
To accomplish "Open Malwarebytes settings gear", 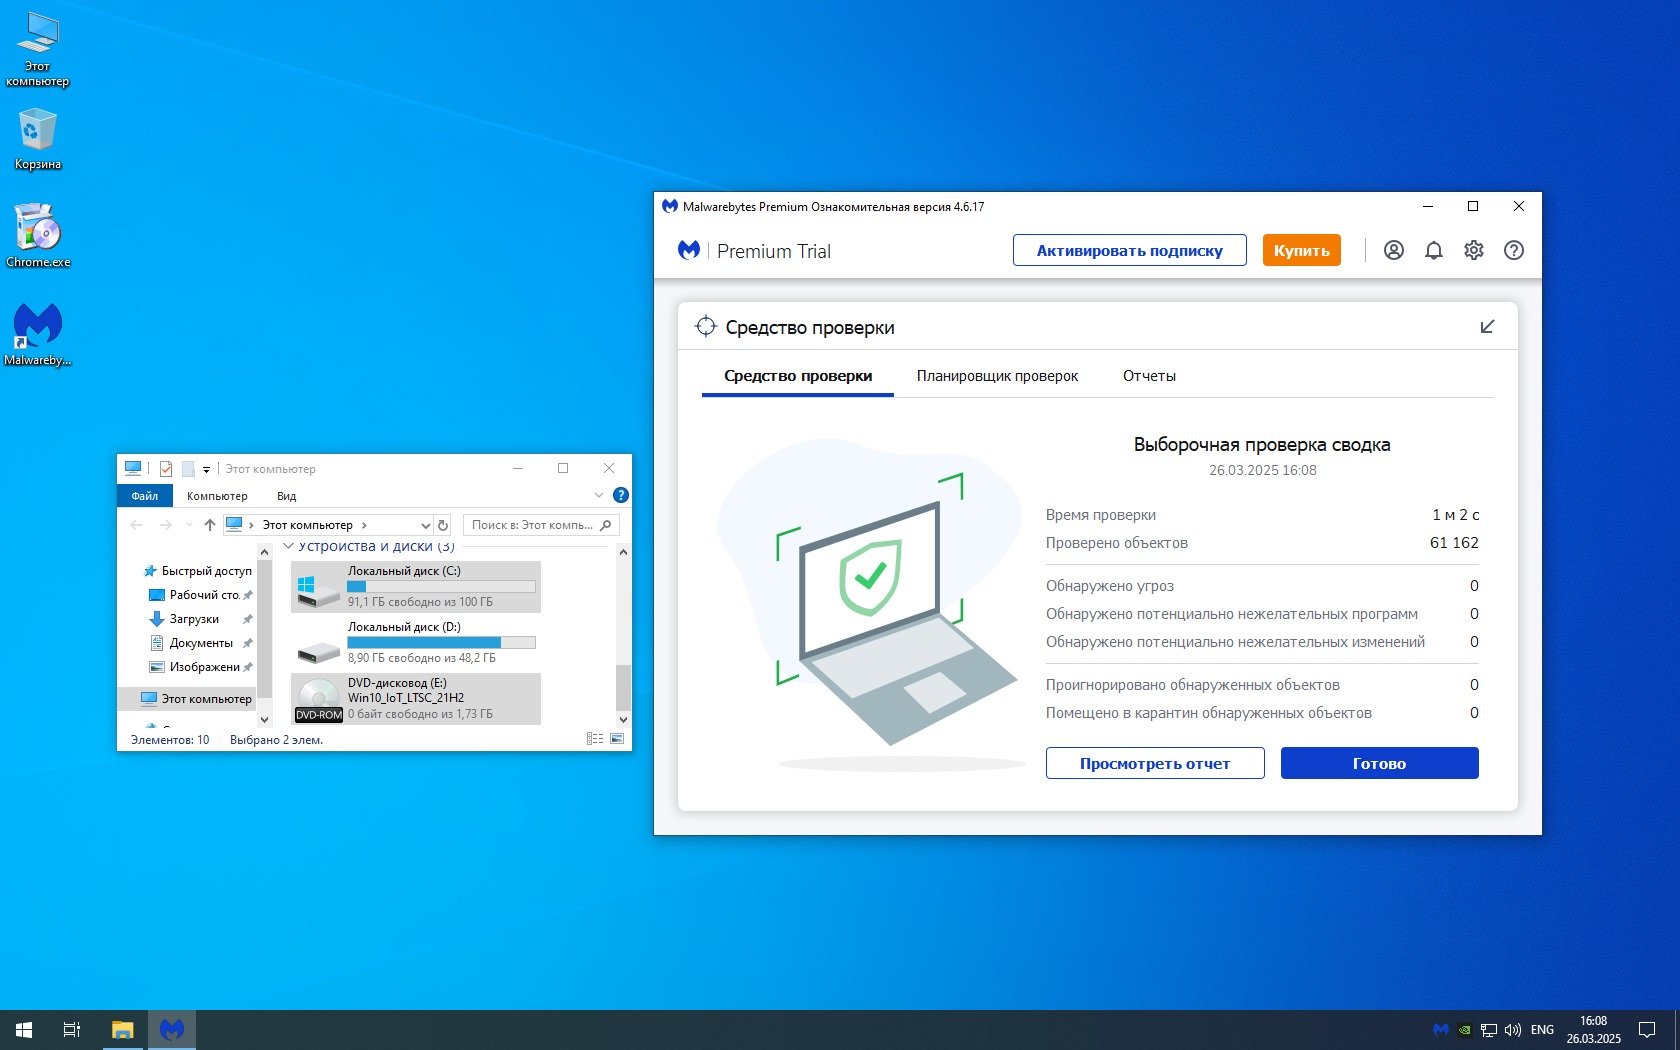I will 1473,250.
